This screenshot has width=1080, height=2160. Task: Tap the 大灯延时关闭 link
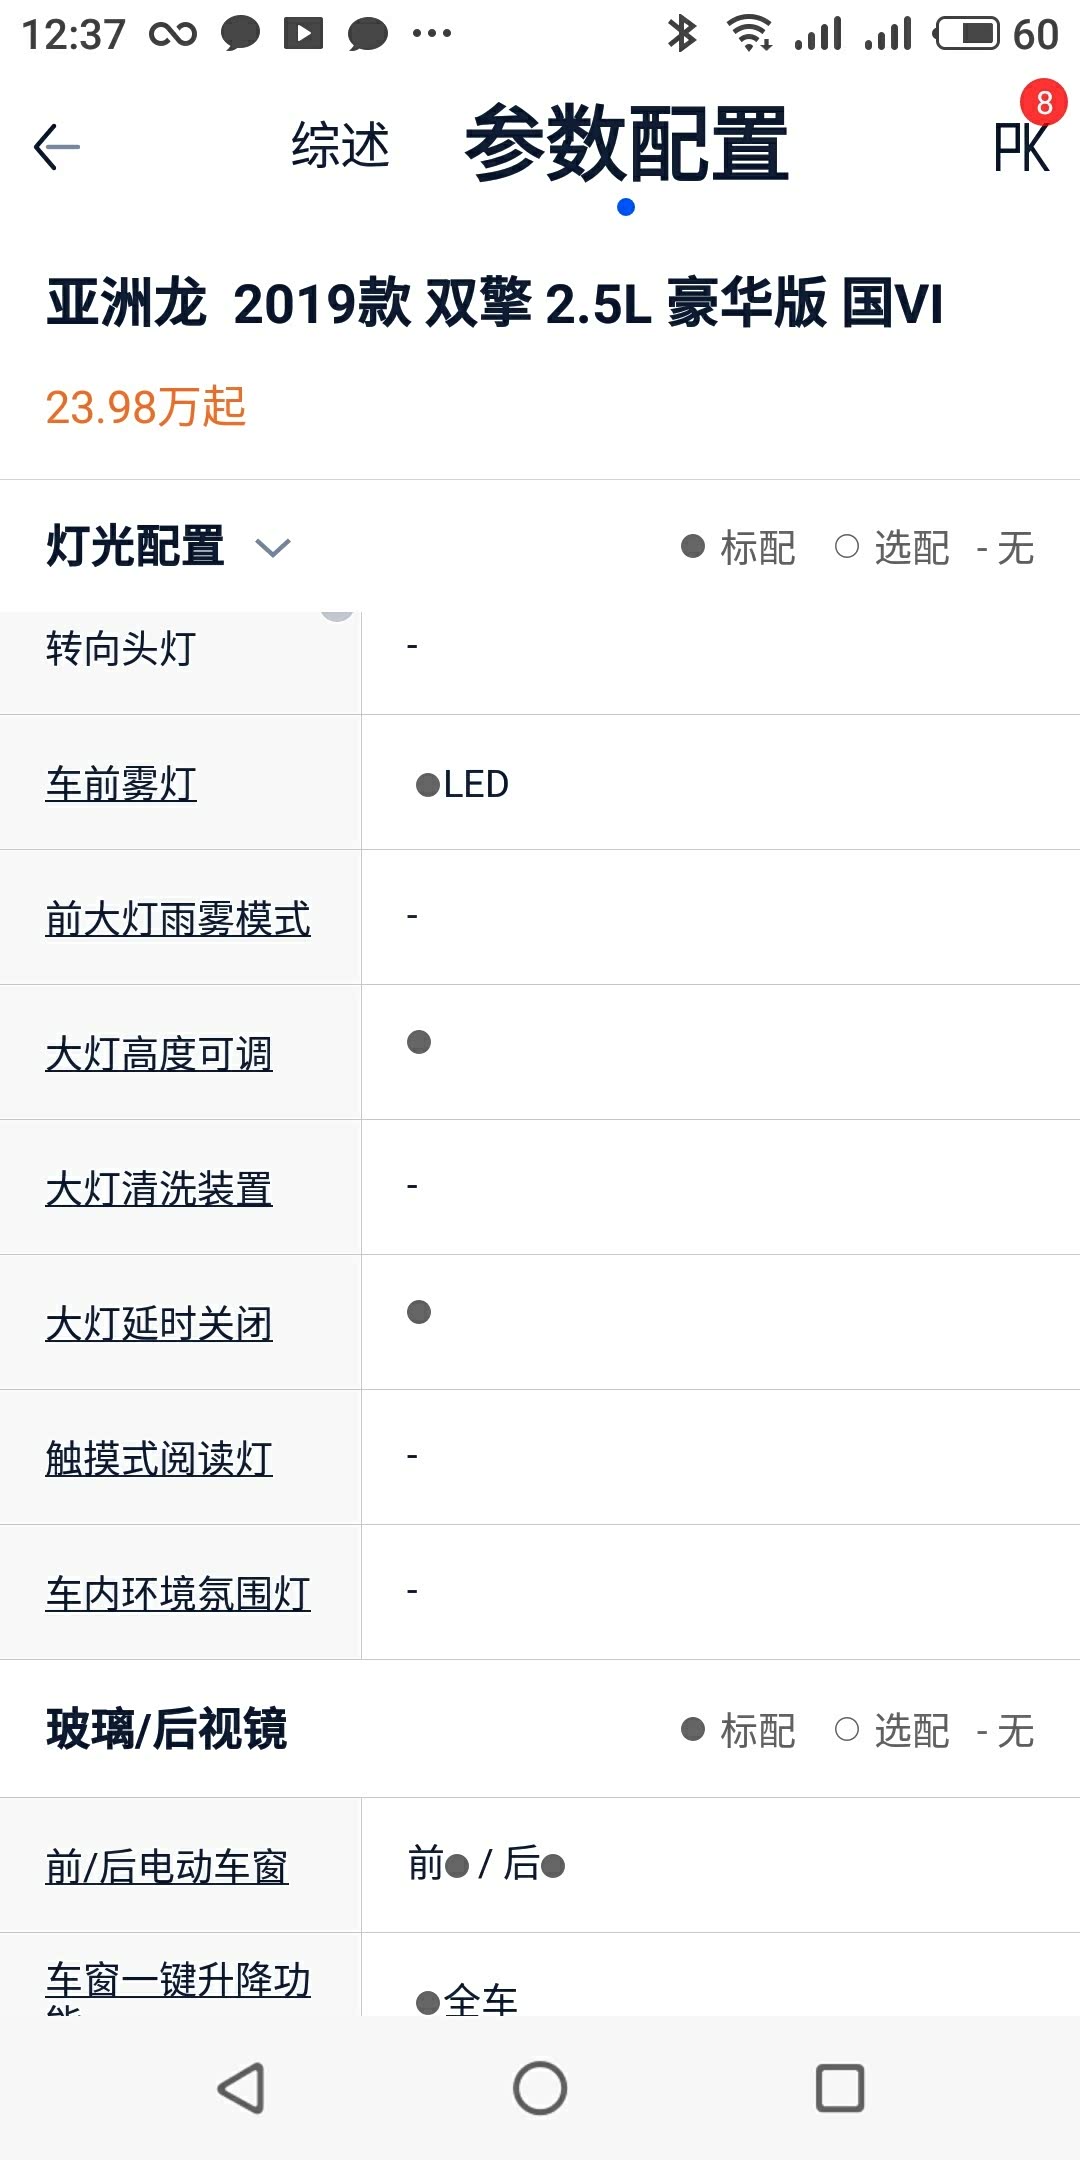[x=159, y=1323]
